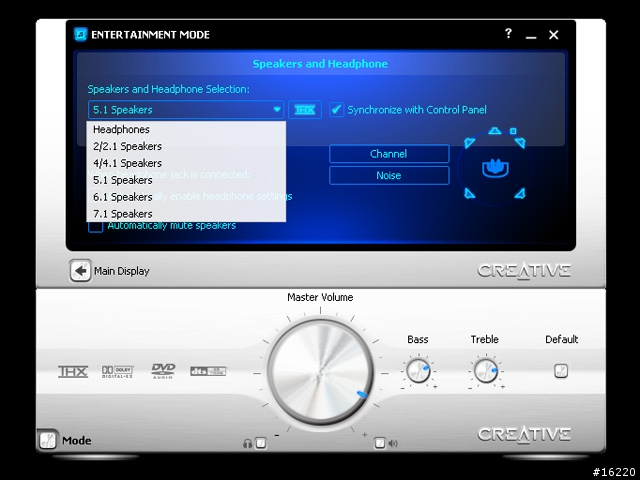
Task: Click the Creative logo on the lower panel
Action: (x=524, y=435)
